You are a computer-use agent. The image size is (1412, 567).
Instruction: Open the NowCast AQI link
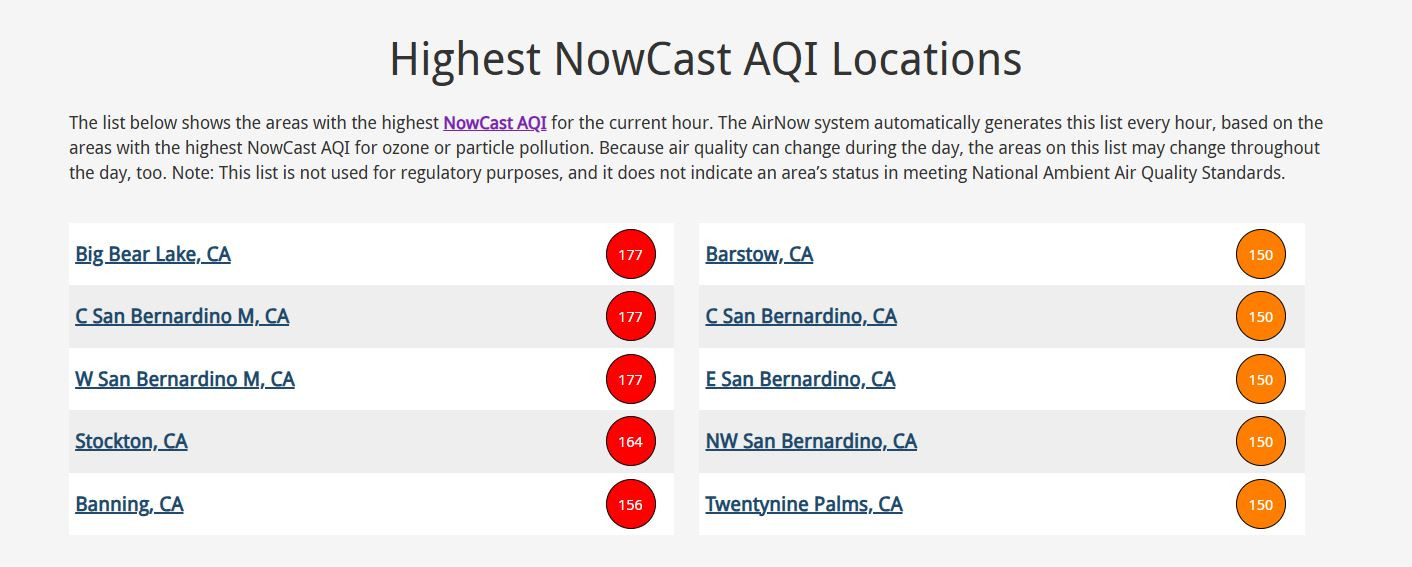click(495, 123)
